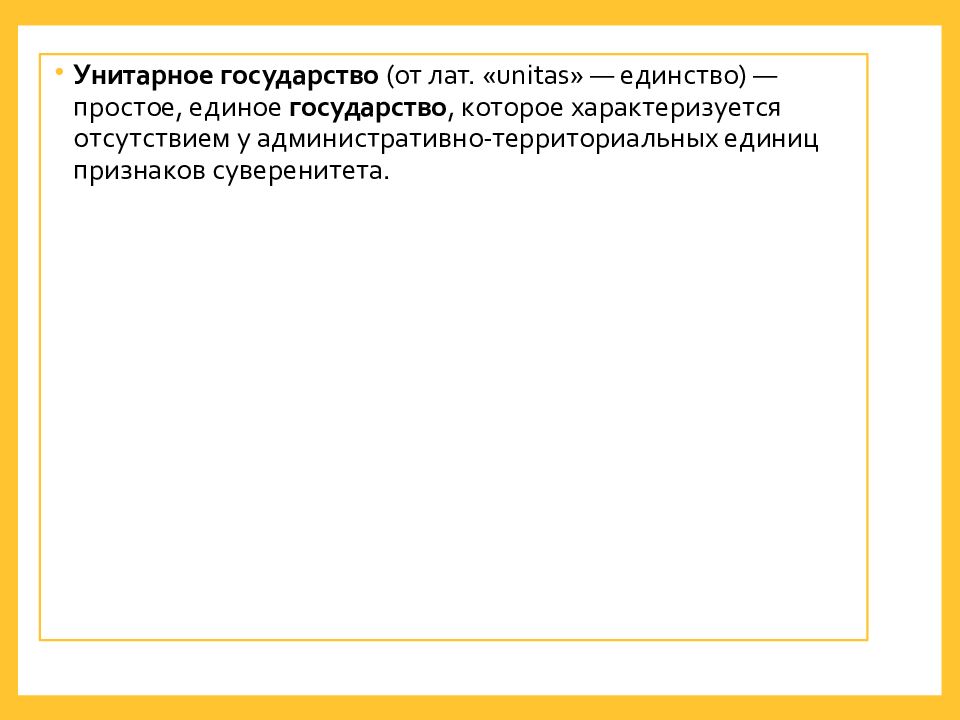Click the word "административно-территориальных"

coord(487,139)
